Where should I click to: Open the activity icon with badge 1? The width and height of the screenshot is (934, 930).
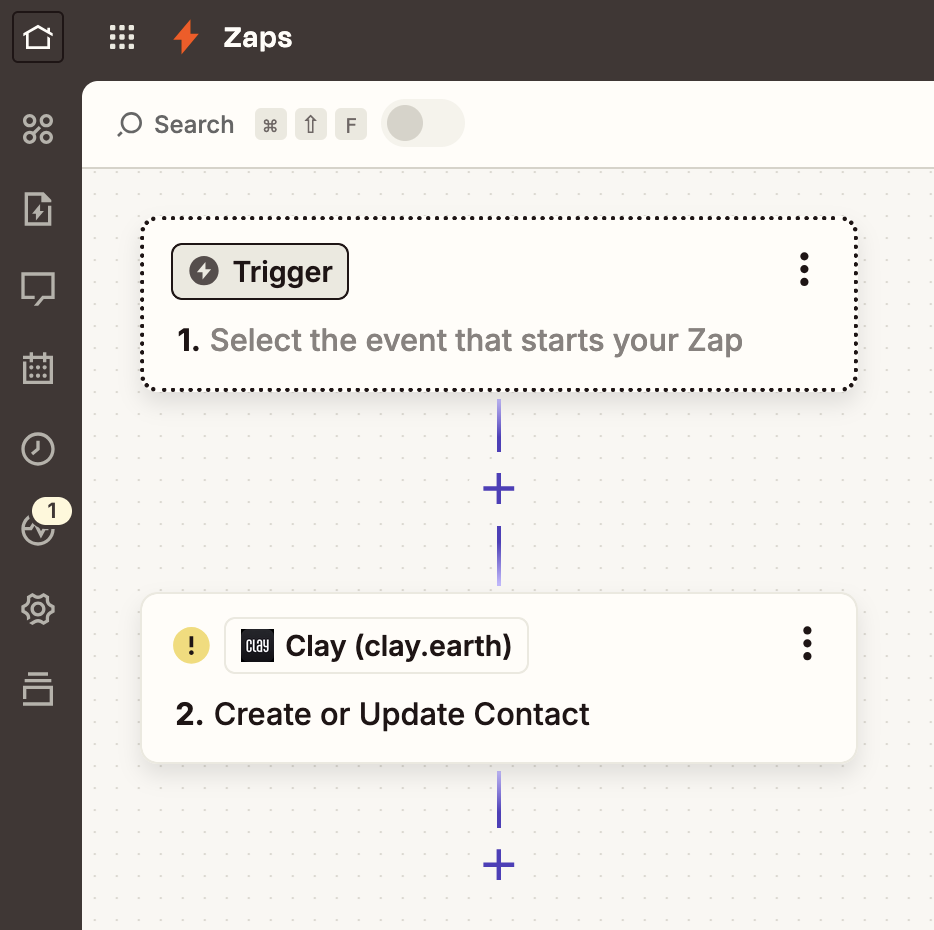point(39,527)
